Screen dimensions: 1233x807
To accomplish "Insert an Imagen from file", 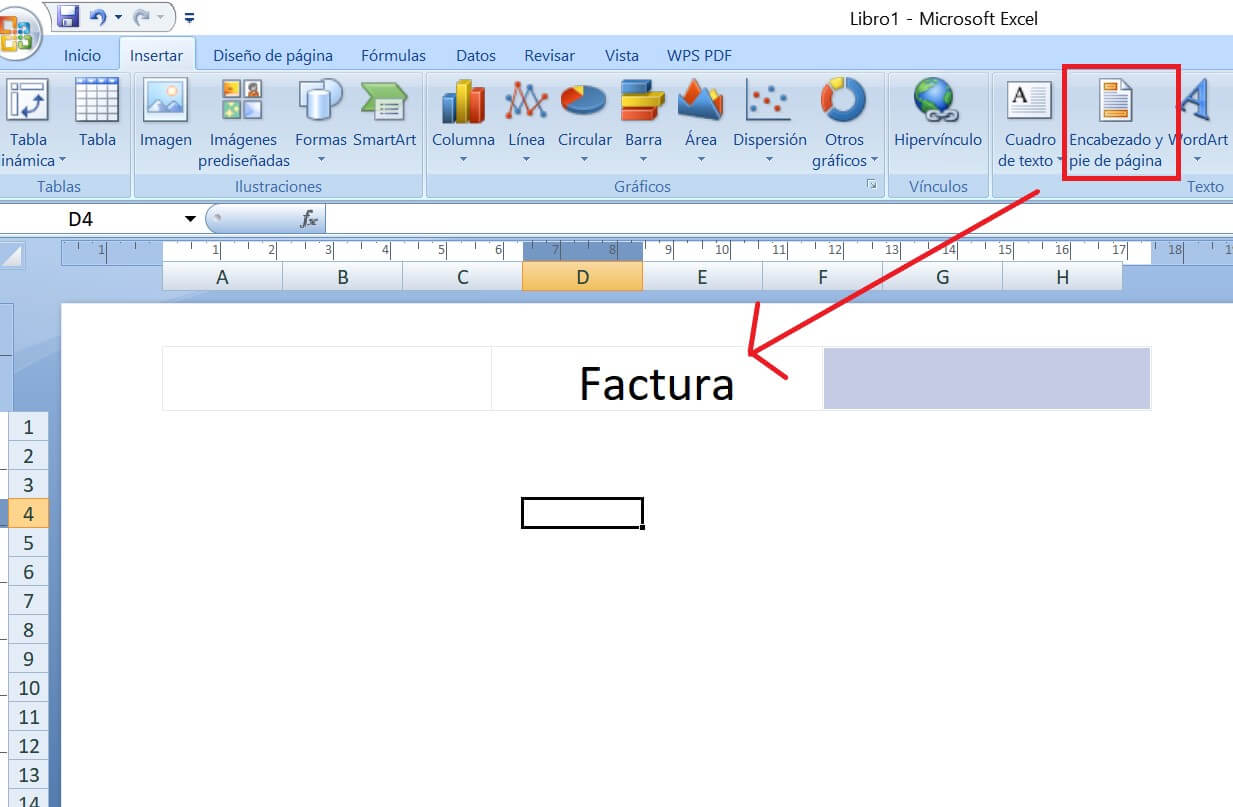I will [x=166, y=113].
